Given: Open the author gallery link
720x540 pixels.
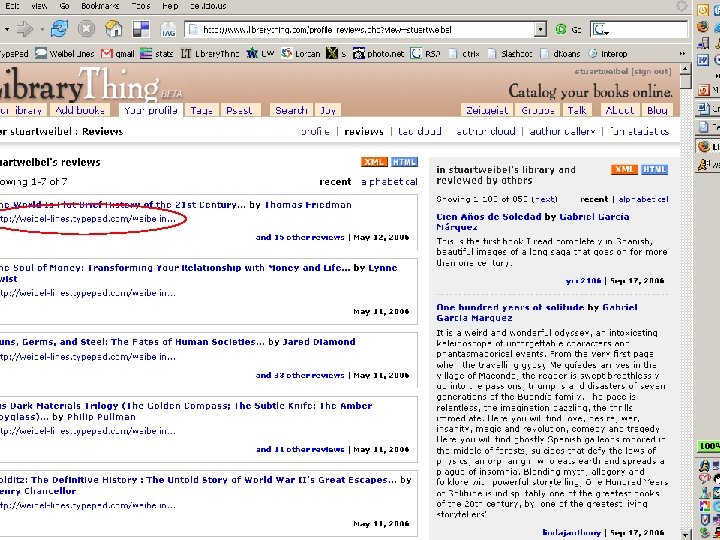Looking at the screenshot, I should tap(562, 131).
